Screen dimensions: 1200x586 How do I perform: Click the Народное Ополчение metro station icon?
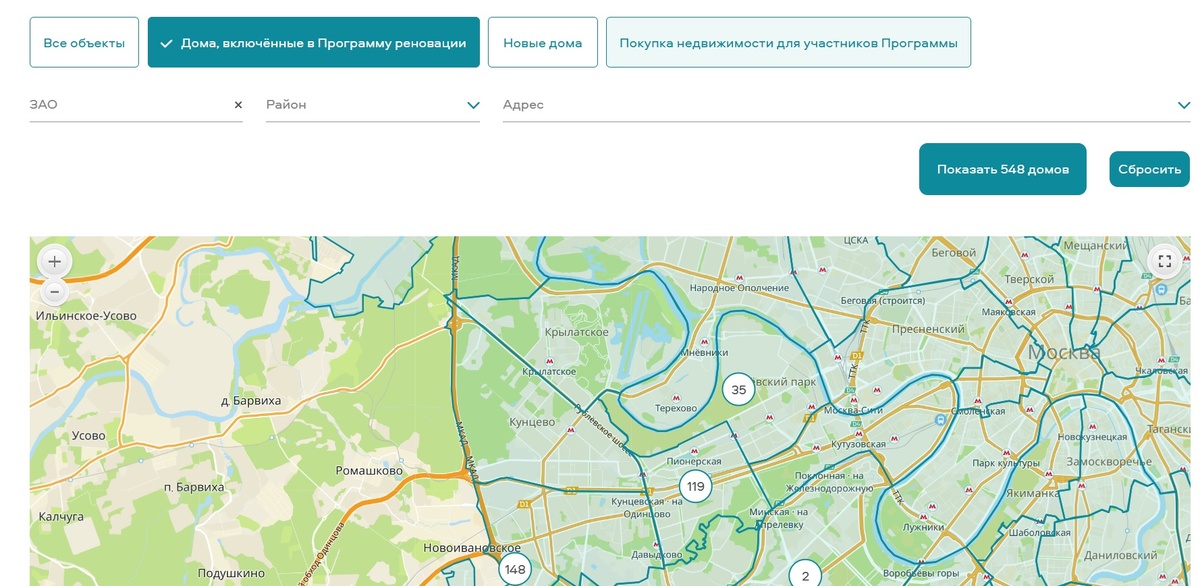[x=739, y=276]
